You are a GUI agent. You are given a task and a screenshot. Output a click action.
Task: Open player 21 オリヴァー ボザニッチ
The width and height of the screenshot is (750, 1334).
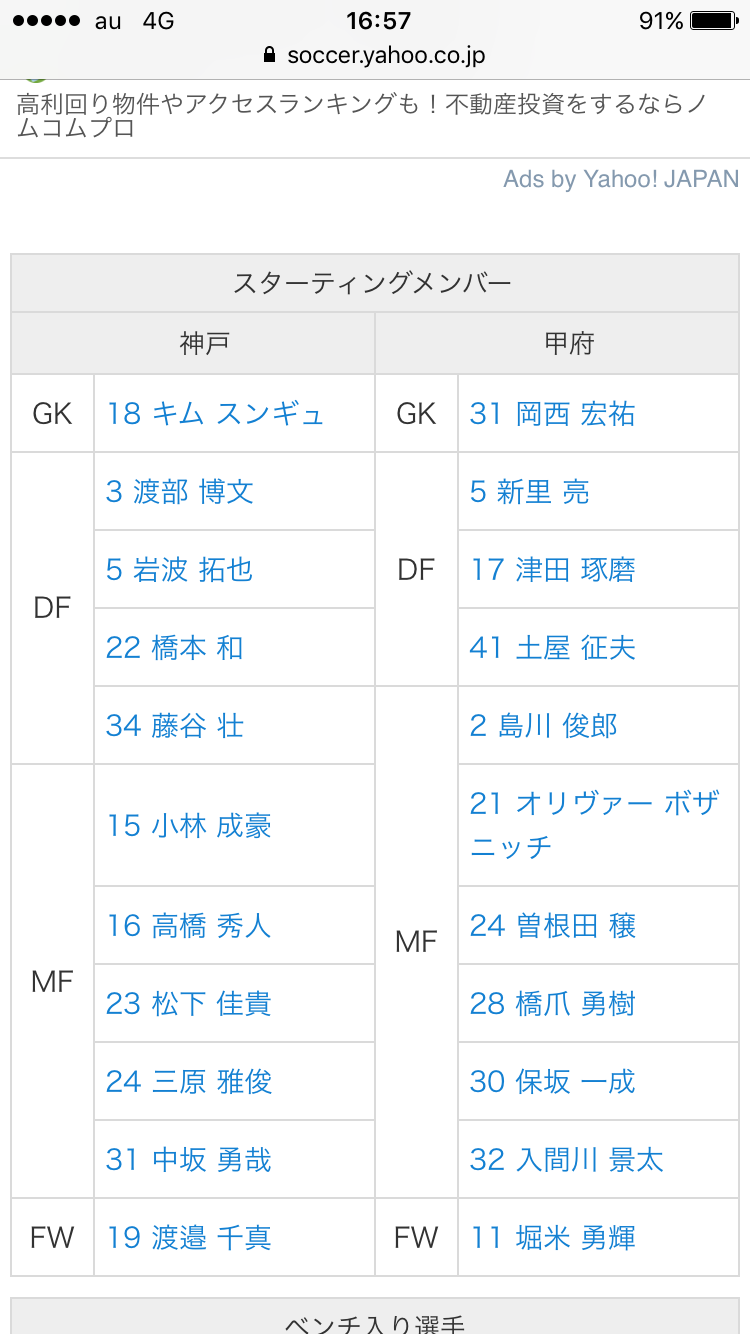coord(595,825)
